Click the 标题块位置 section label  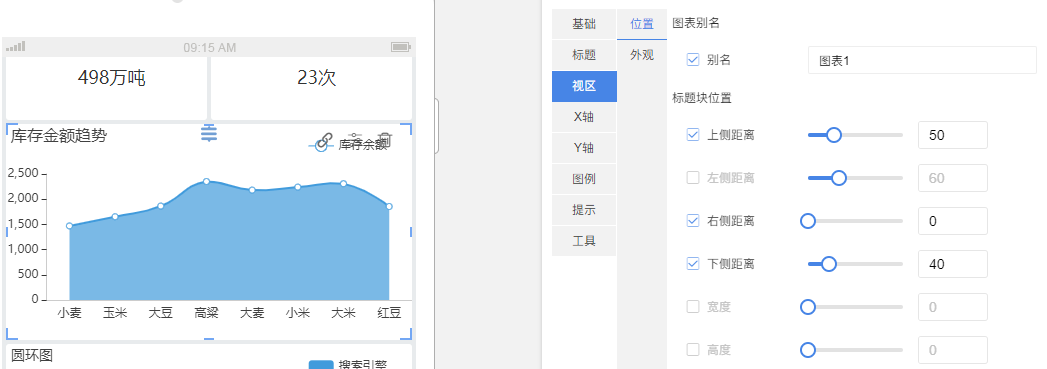[x=702, y=98]
